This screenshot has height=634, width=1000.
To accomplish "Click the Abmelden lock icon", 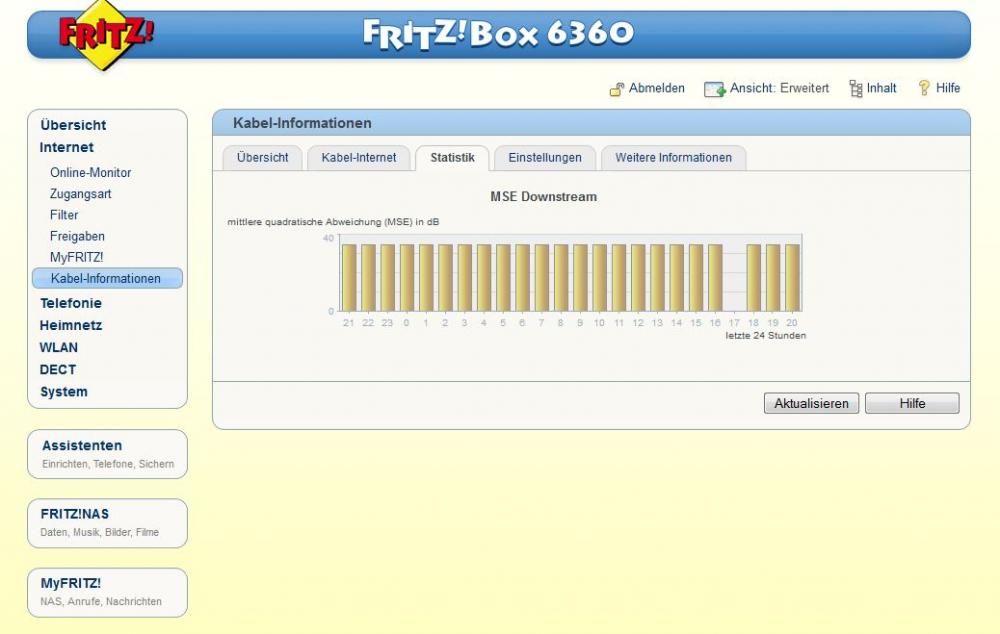I will click(x=617, y=89).
